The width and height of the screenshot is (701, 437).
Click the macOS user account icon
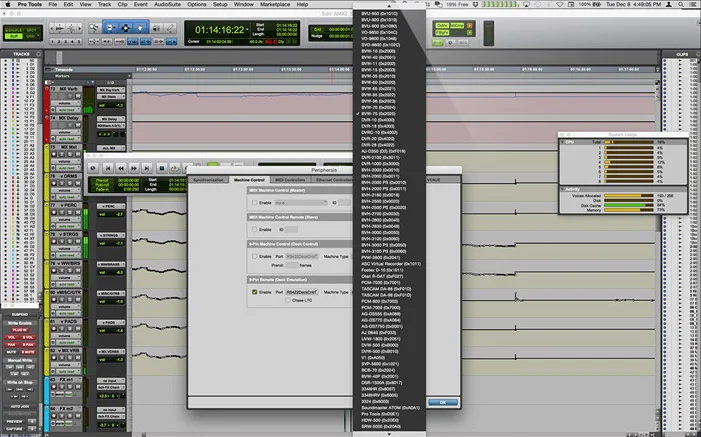coord(669,4)
